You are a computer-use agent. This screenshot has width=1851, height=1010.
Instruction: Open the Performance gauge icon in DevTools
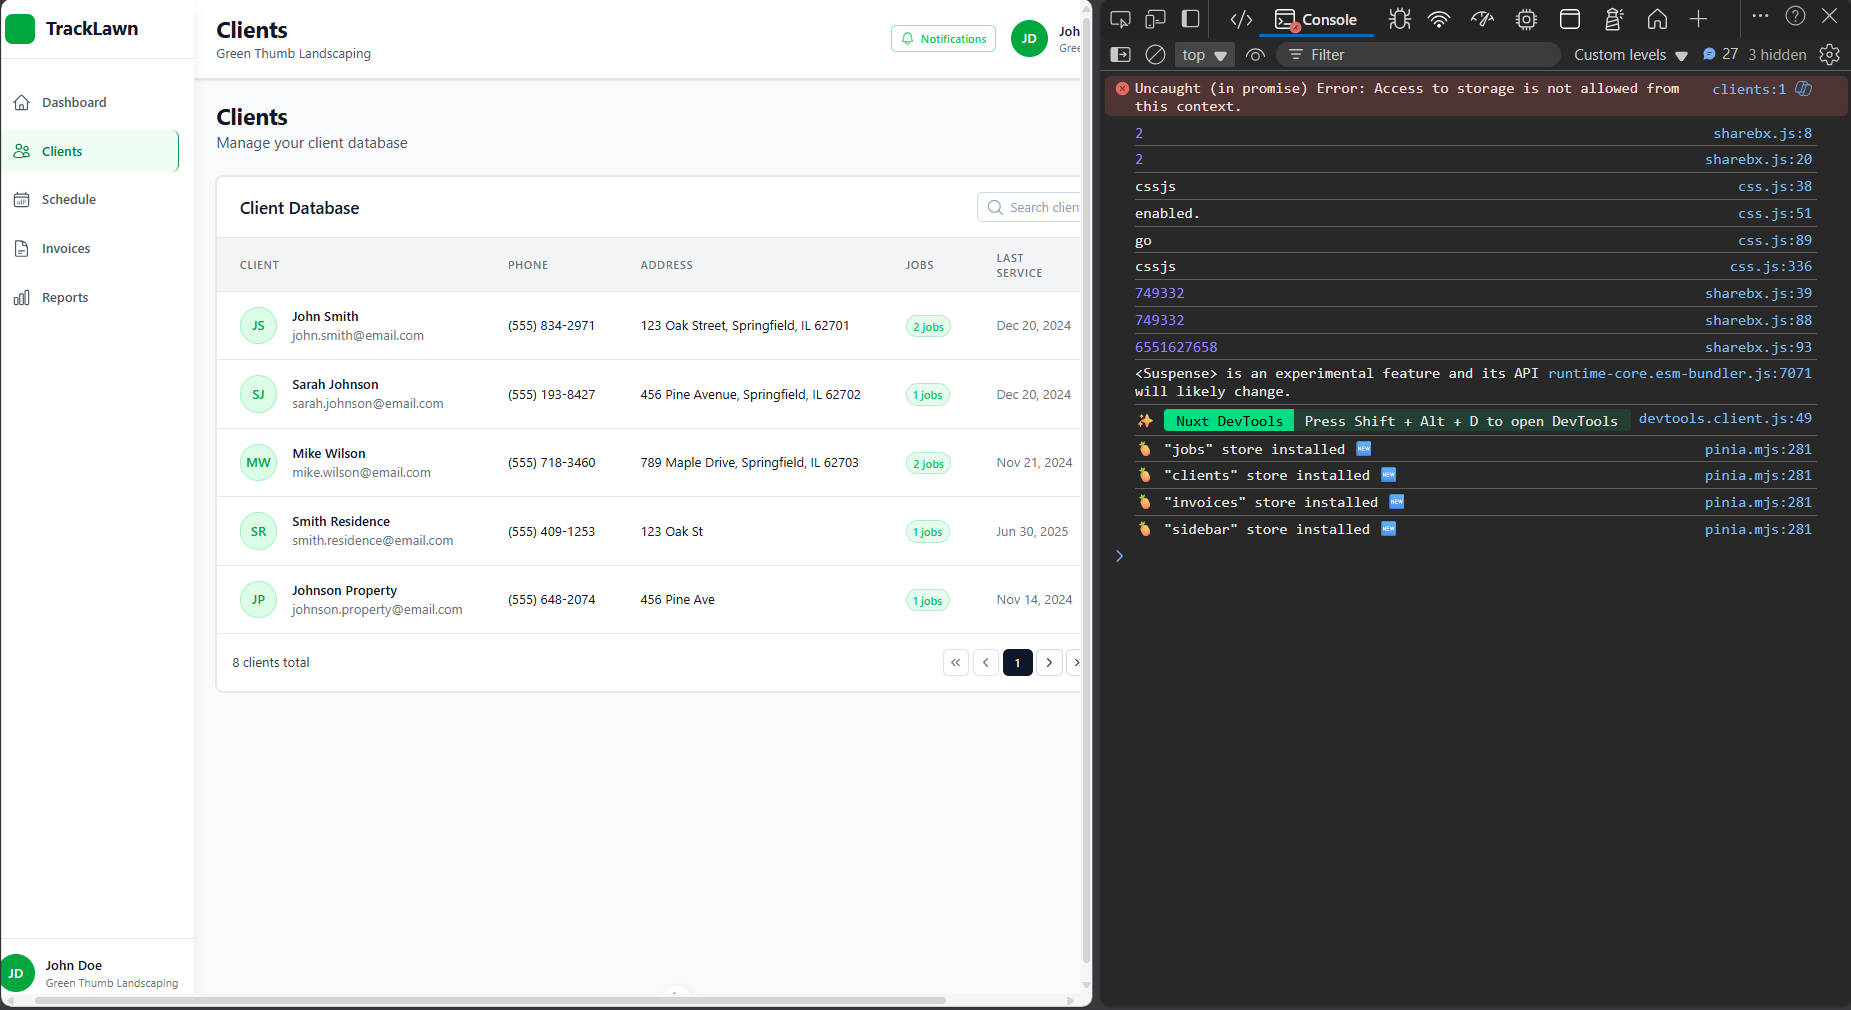tap(1482, 19)
